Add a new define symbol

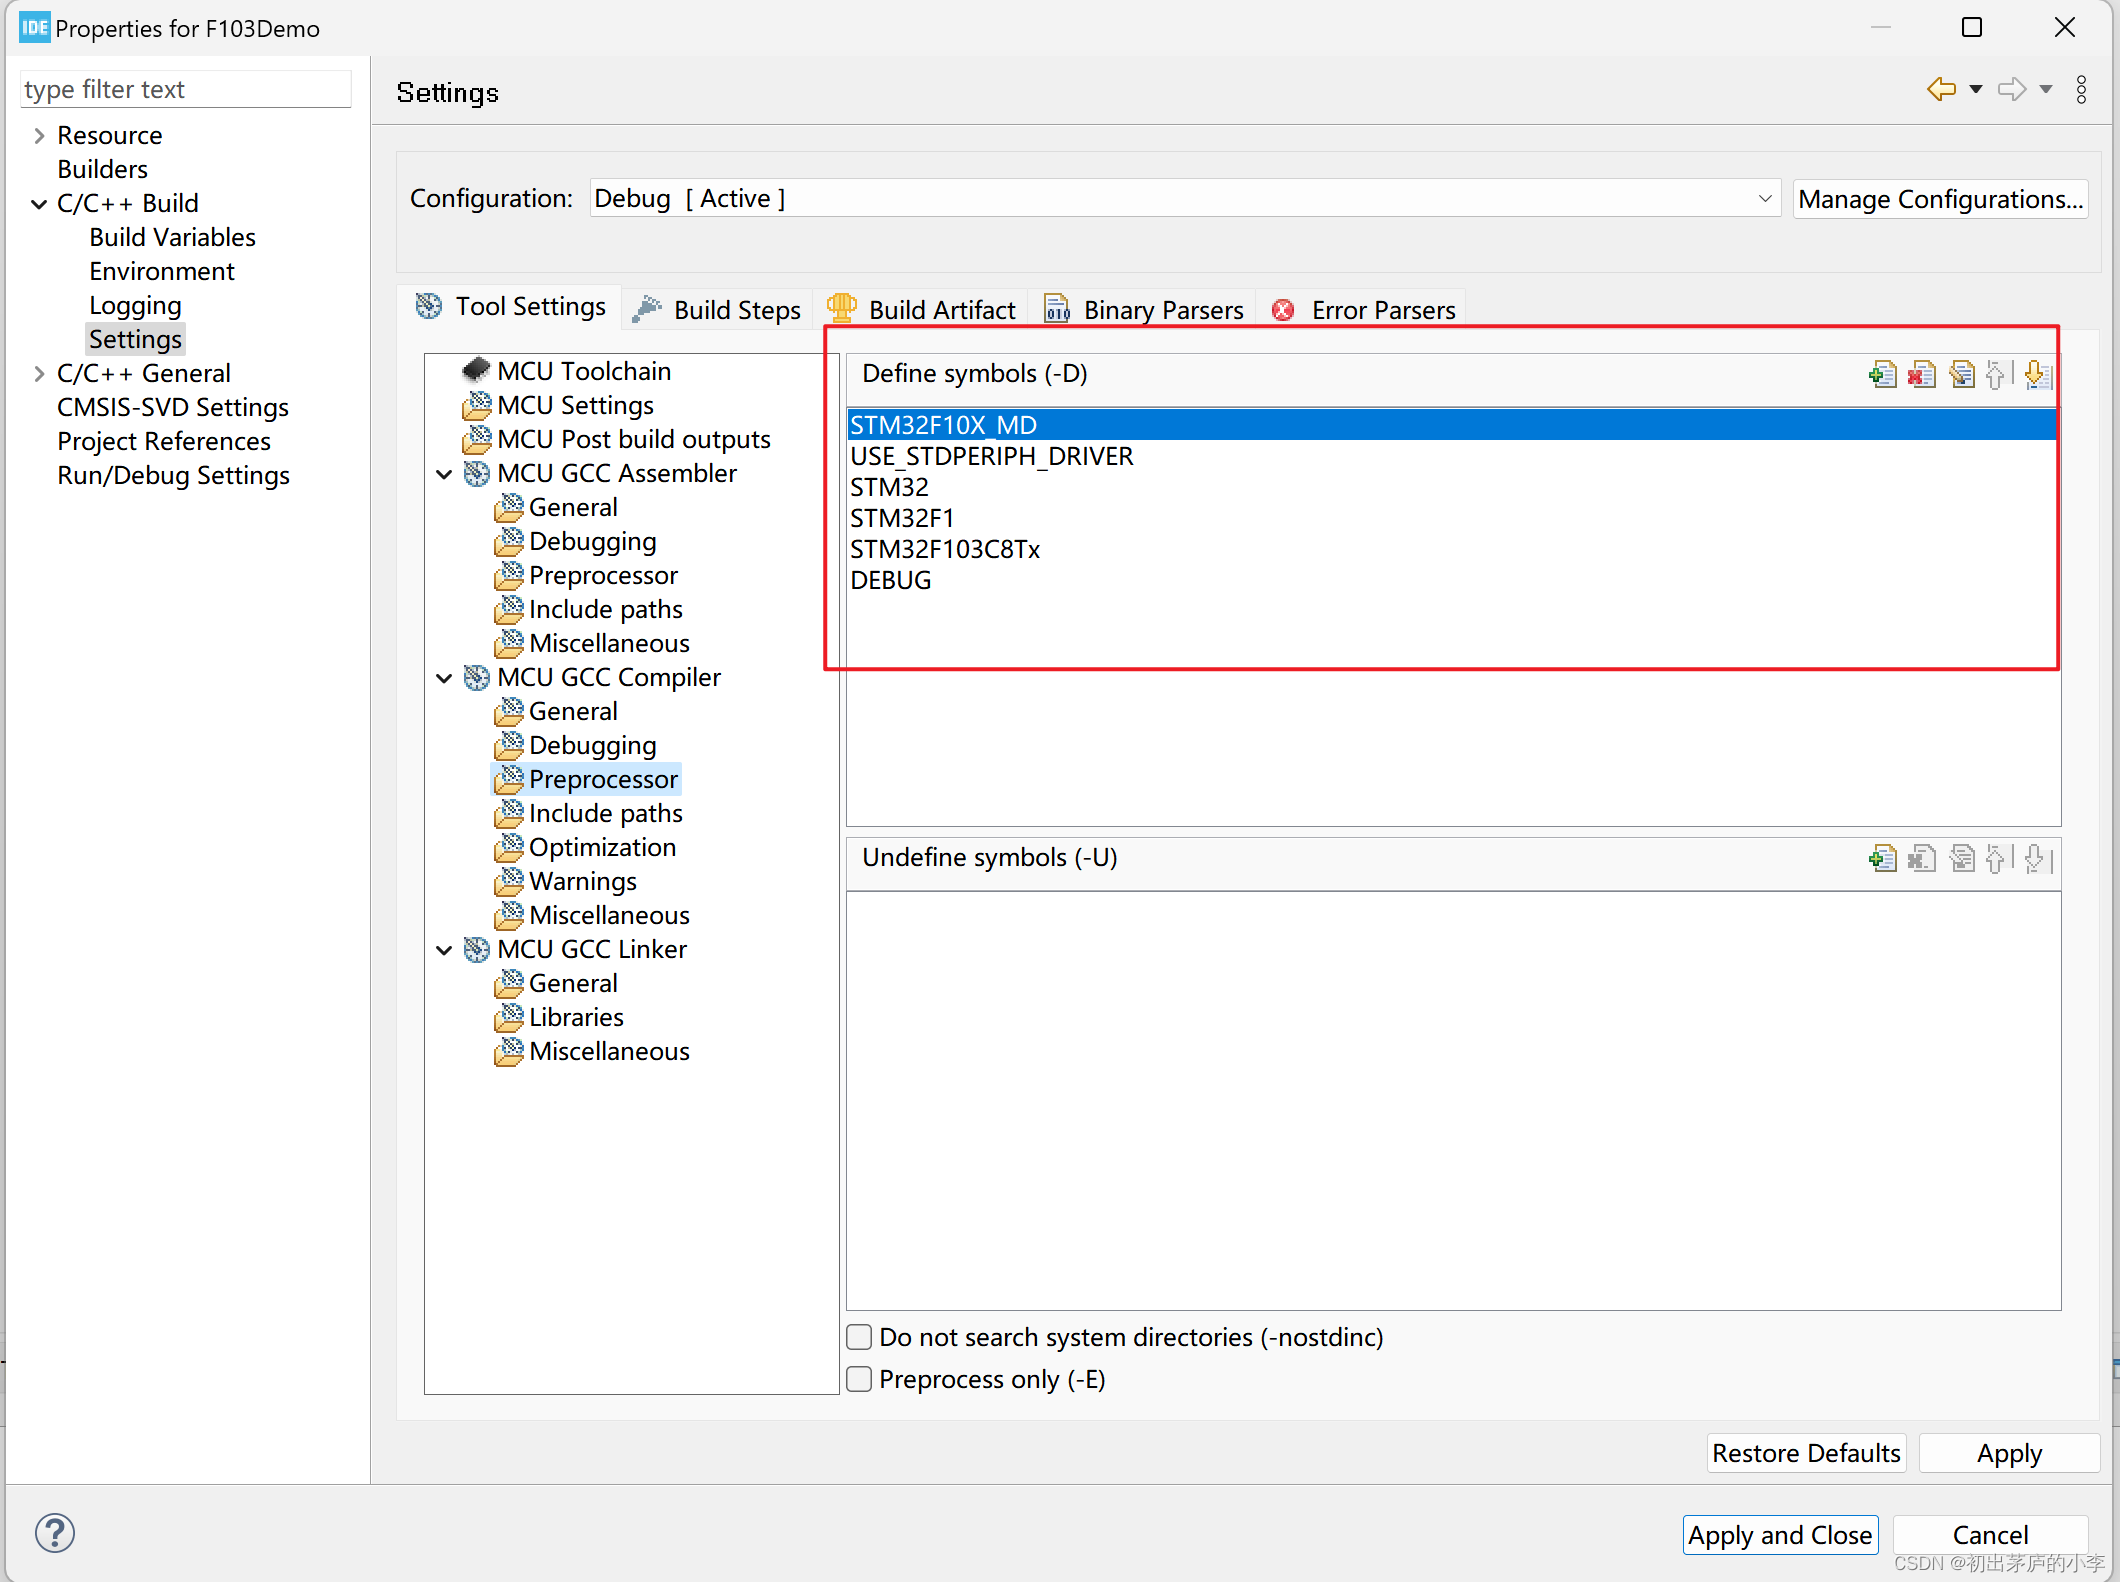coord(1882,374)
